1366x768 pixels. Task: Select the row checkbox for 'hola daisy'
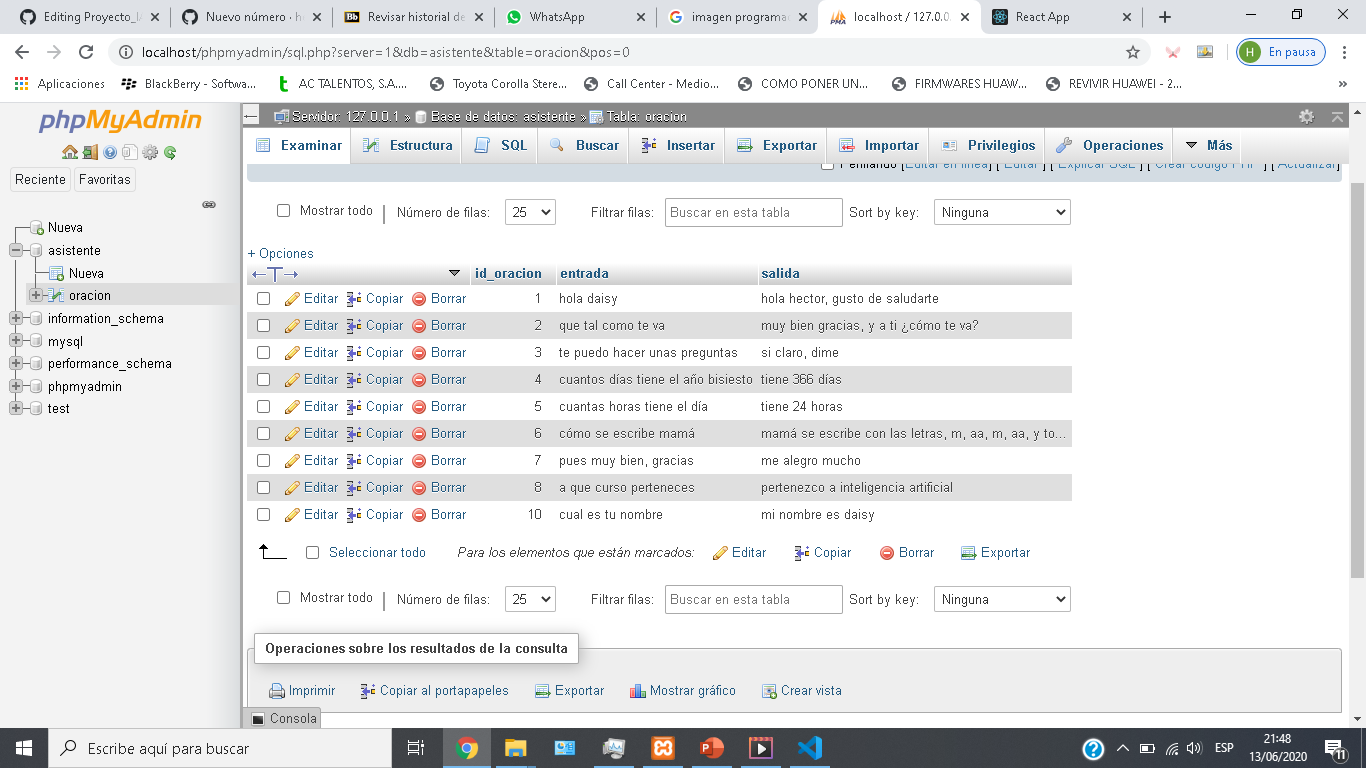click(x=265, y=298)
